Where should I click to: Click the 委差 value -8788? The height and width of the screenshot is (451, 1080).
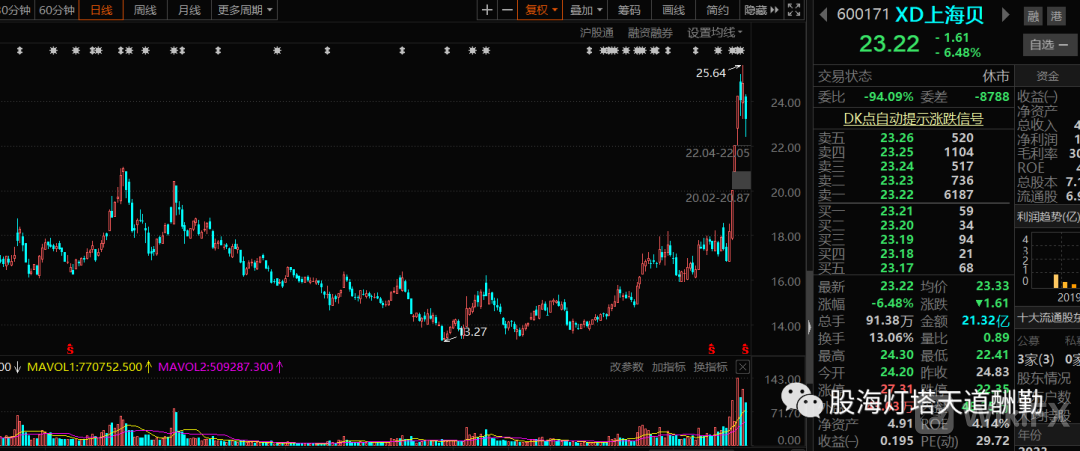(x=990, y=96)
